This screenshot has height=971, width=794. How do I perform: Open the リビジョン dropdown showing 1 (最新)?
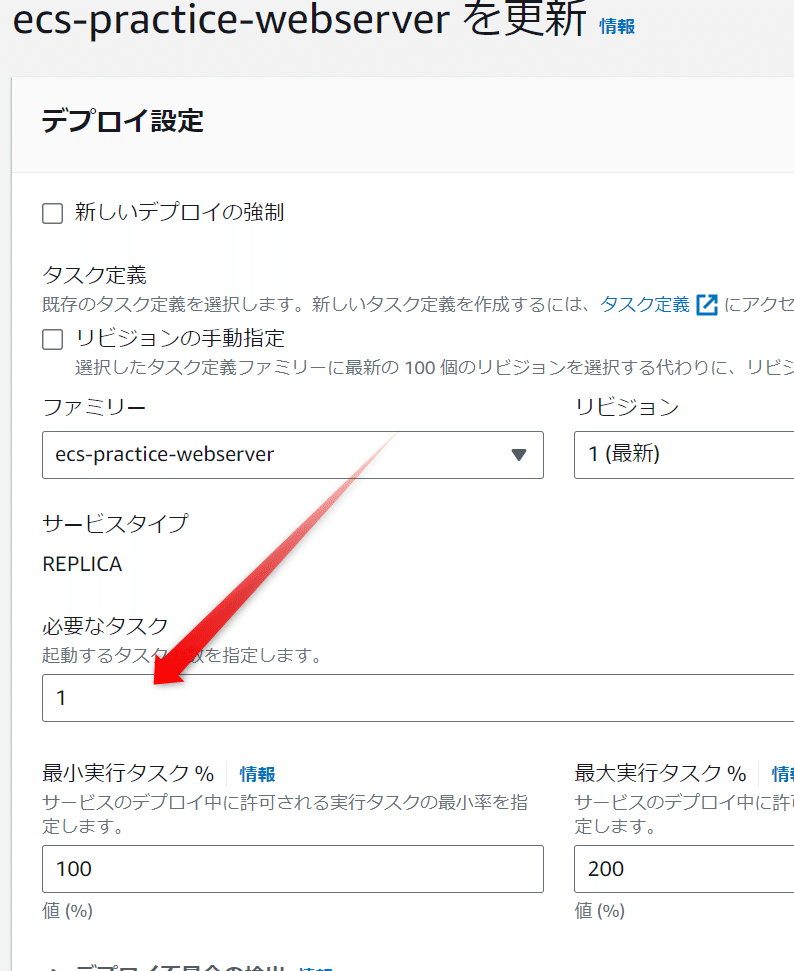click(684, 455)
